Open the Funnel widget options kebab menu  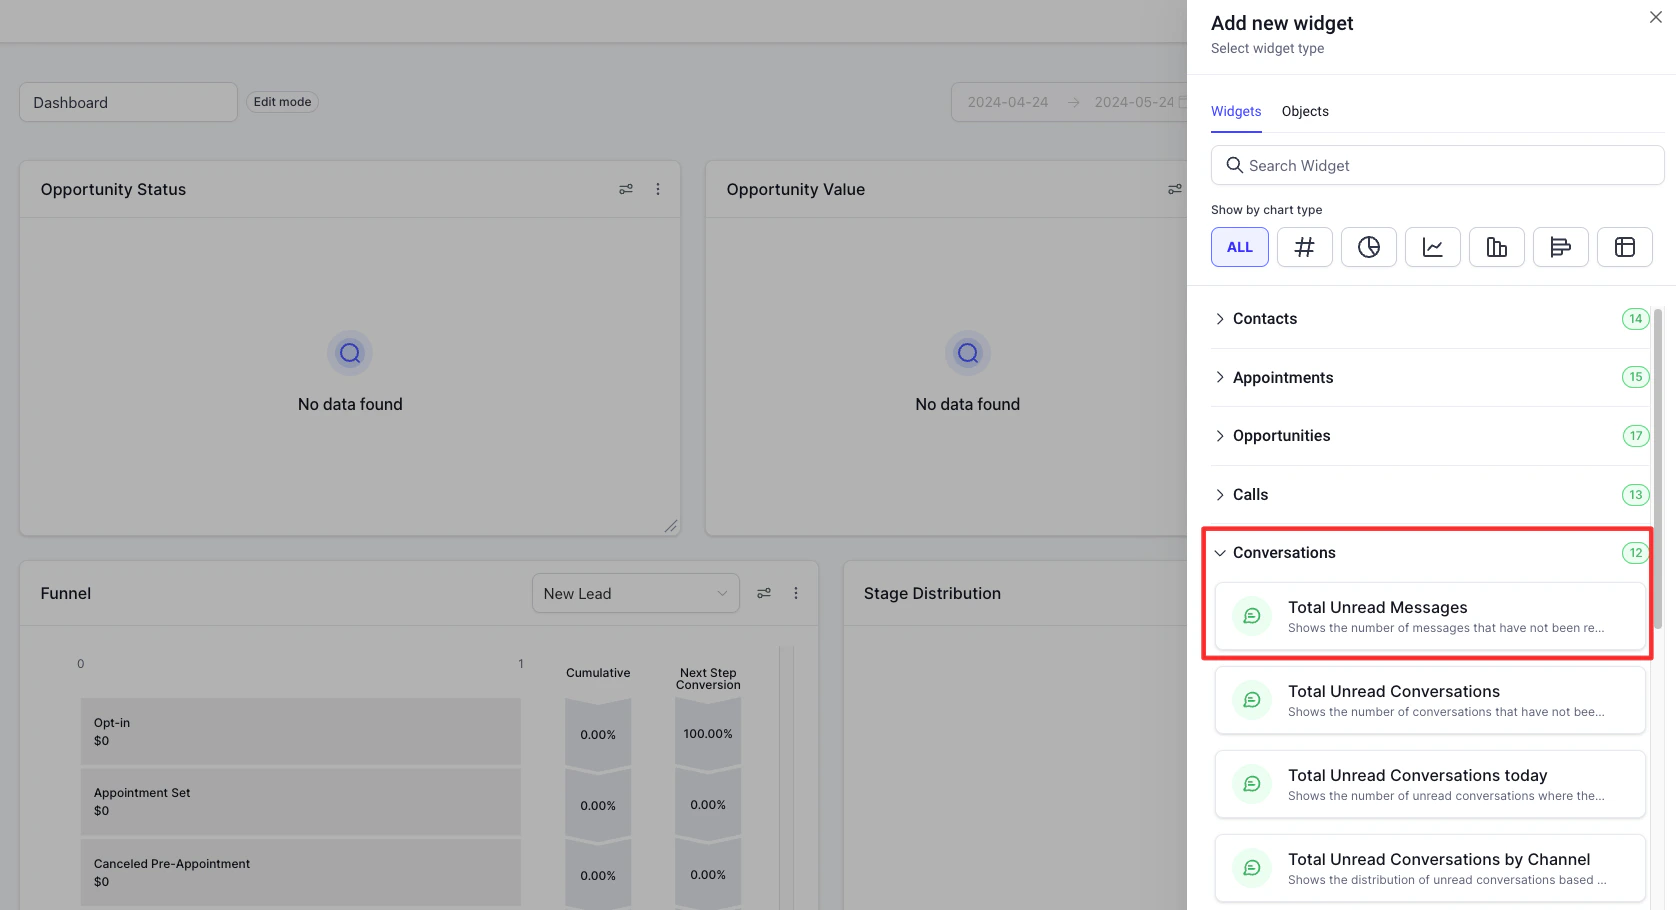[796, 593]
